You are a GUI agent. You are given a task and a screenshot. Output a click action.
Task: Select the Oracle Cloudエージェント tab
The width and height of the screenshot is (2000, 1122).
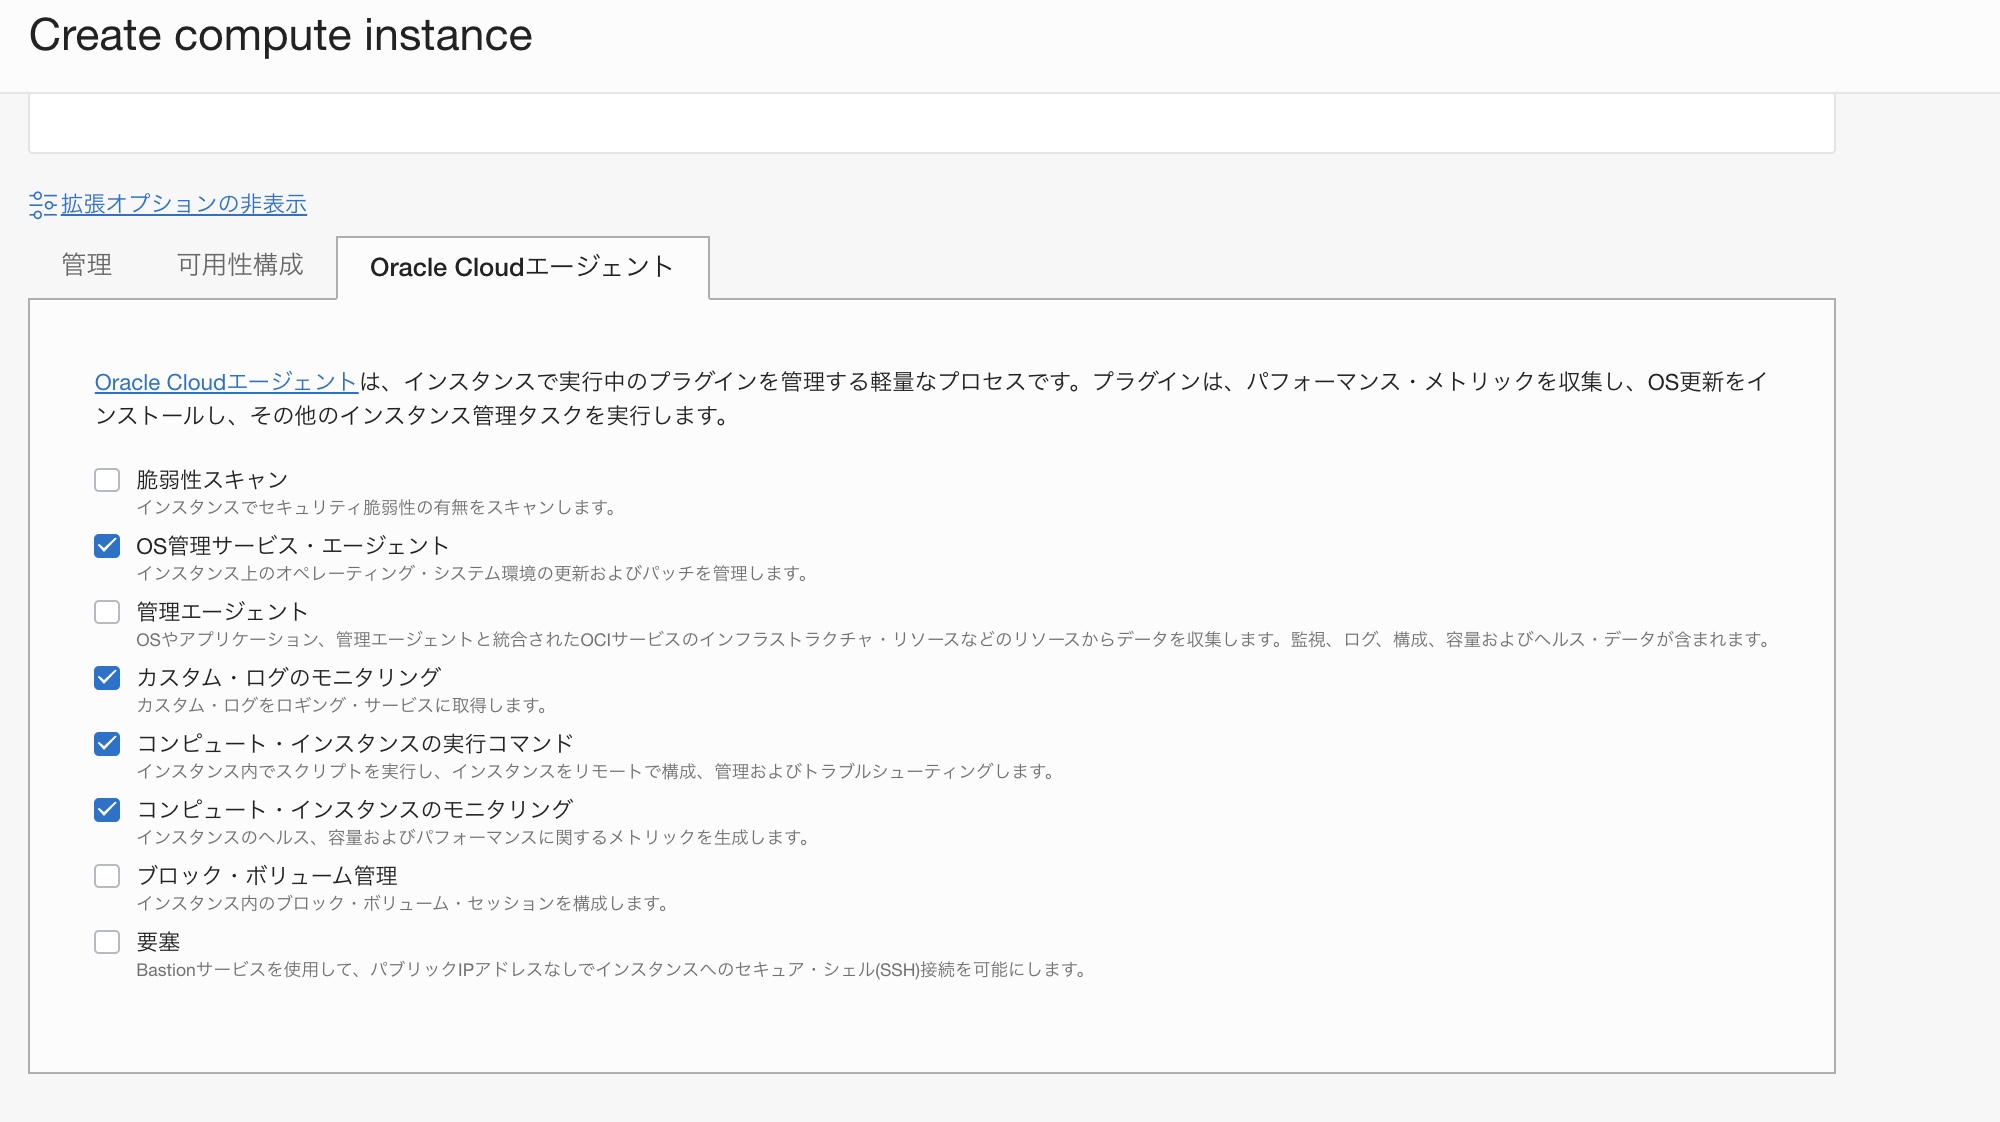tap(522, 268)
